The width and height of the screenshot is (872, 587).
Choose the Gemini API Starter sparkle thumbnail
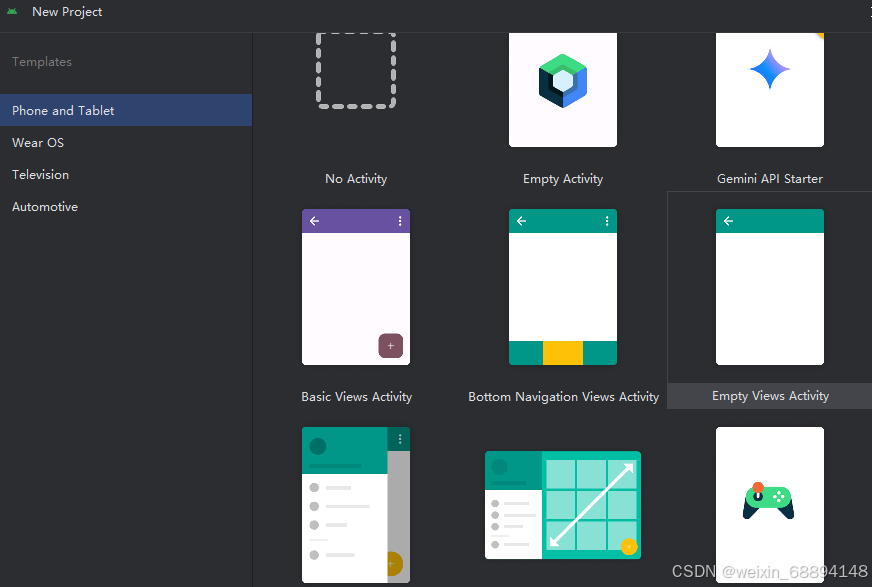click(770, 90)
